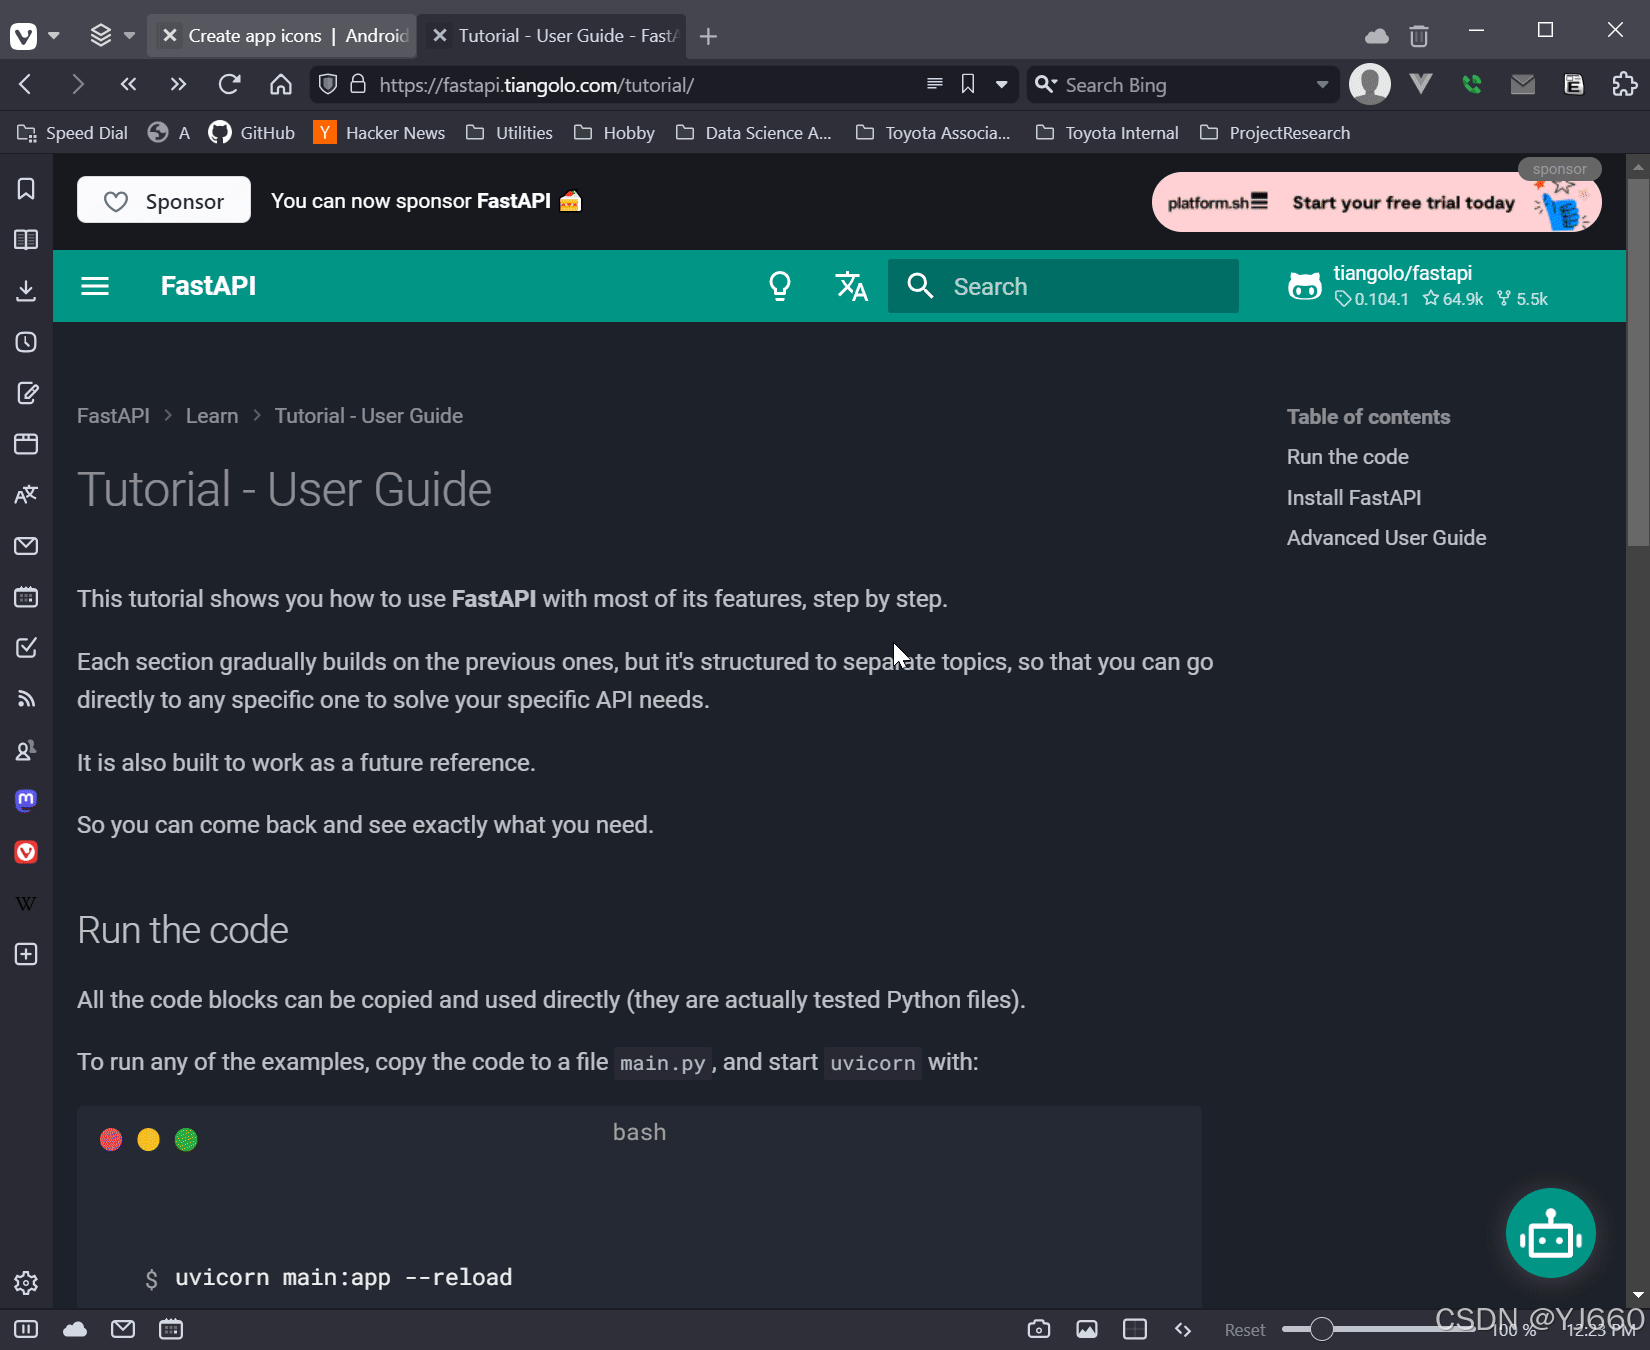
Task: Expand the Utilities bookmark folder
Action: coord(509,133)
